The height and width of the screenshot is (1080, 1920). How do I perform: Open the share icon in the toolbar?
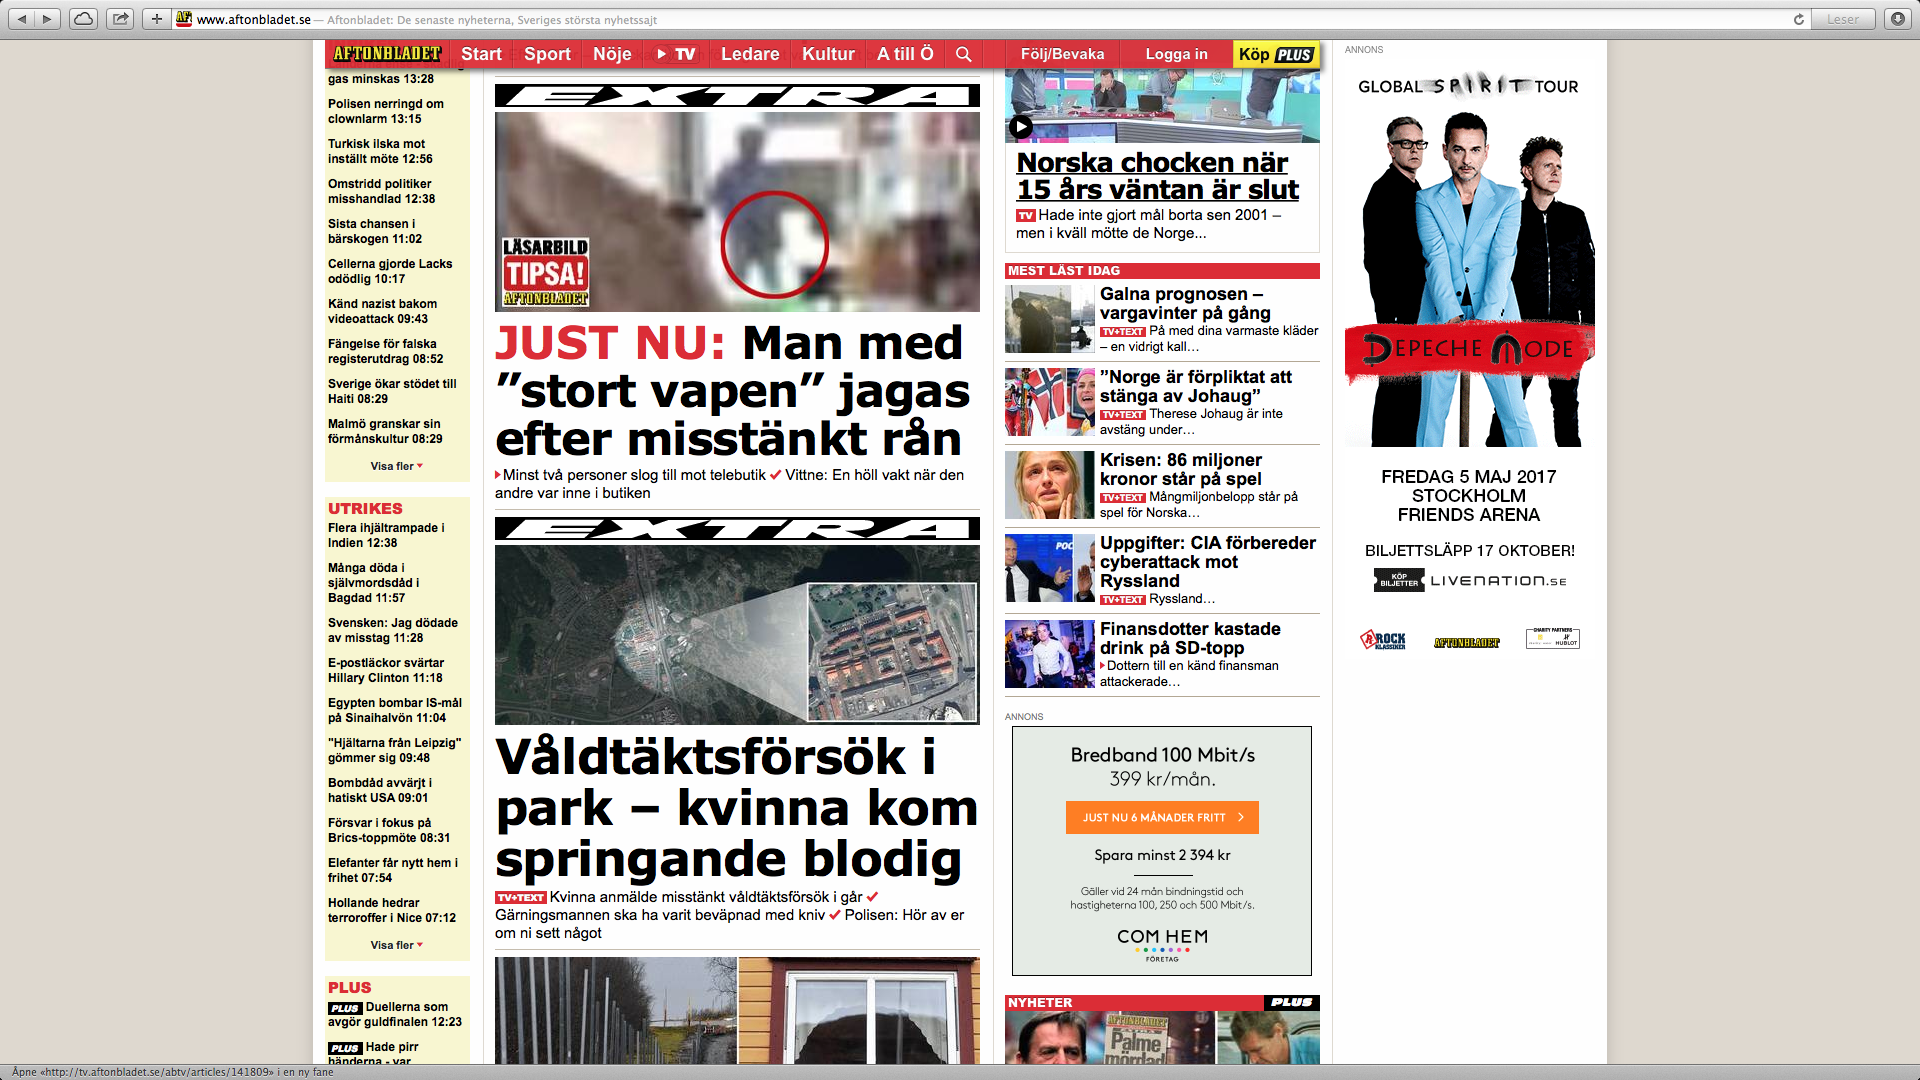pos(120,19)
